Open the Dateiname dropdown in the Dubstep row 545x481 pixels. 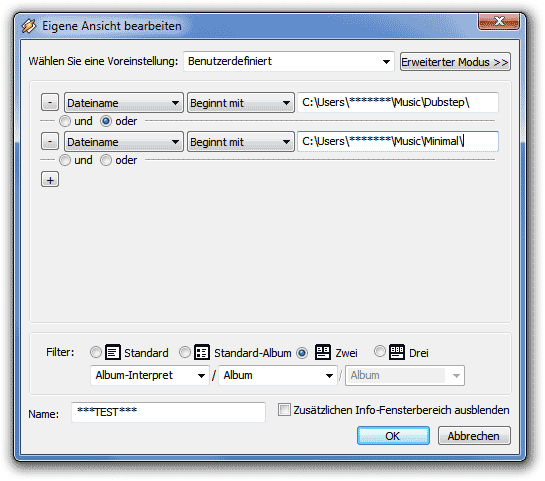click(x=124, y=103)
